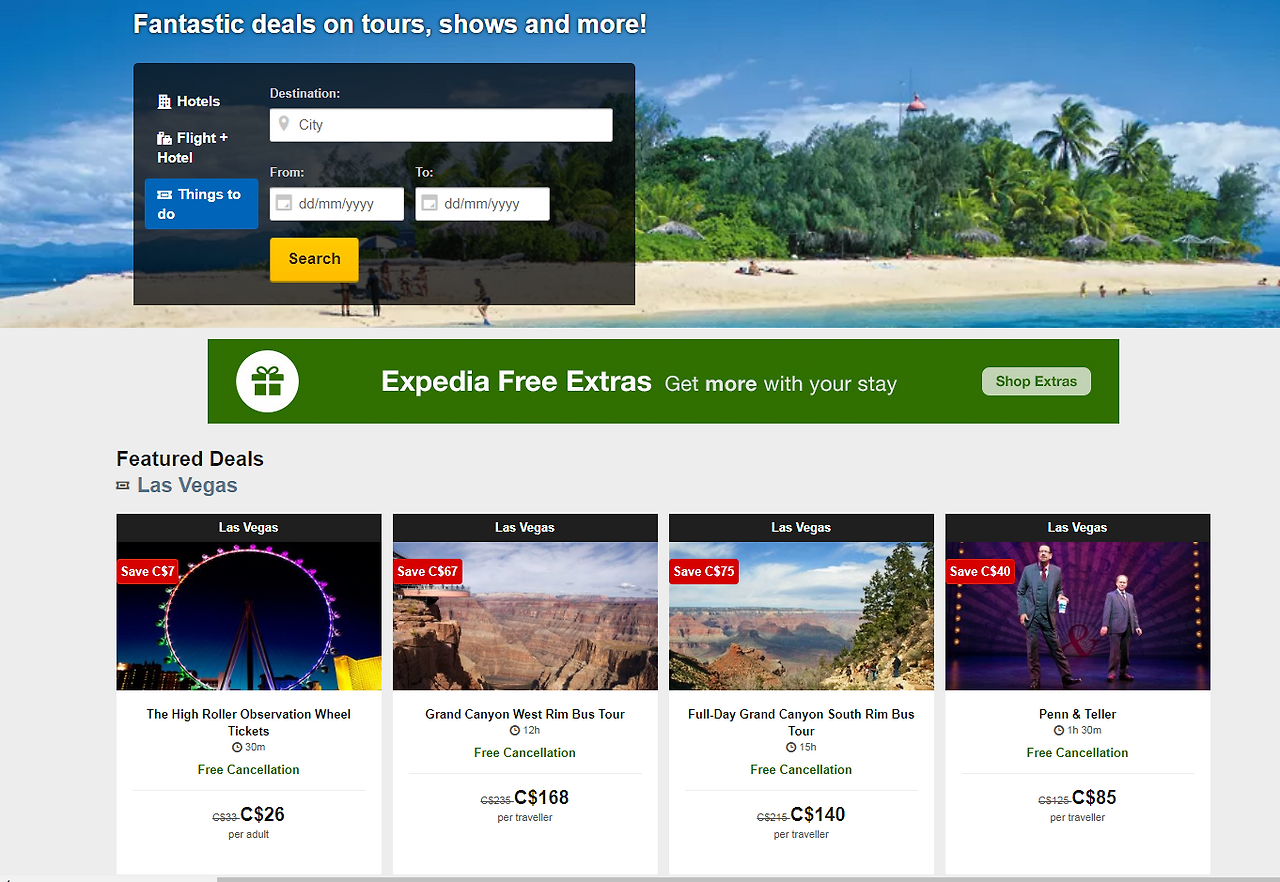This screenshot has width=1280, height=882.
Task: Click the gift icon on Expedia Free Extras banner
Action: 267,381
